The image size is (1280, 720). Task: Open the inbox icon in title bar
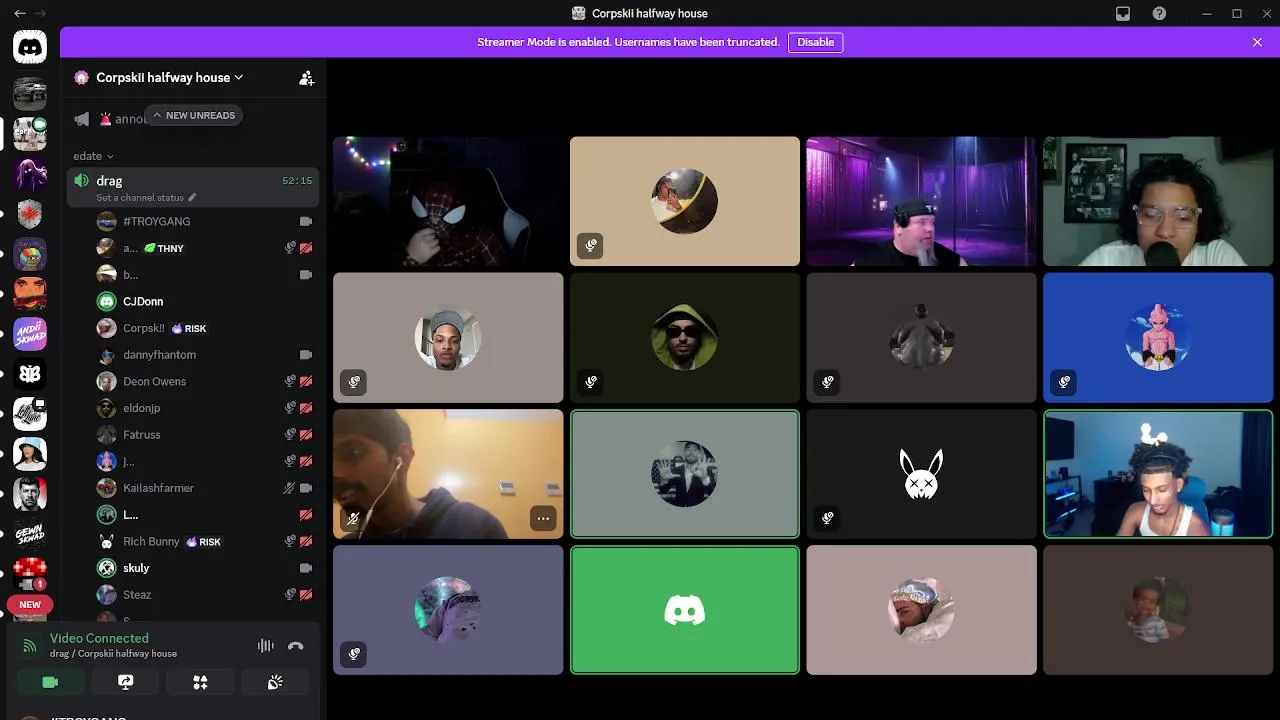[x=1123, y=13]
